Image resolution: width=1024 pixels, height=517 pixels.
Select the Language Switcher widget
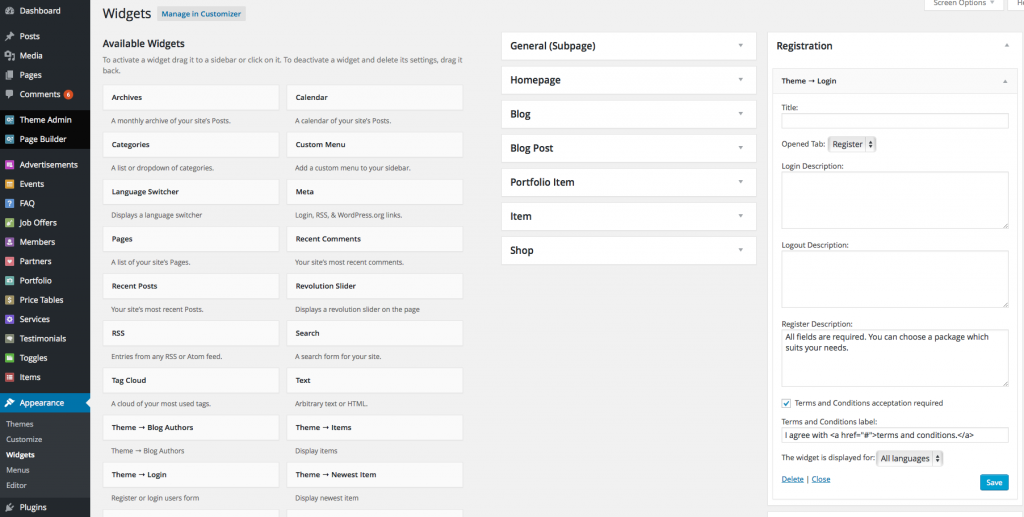pos(191,192)
